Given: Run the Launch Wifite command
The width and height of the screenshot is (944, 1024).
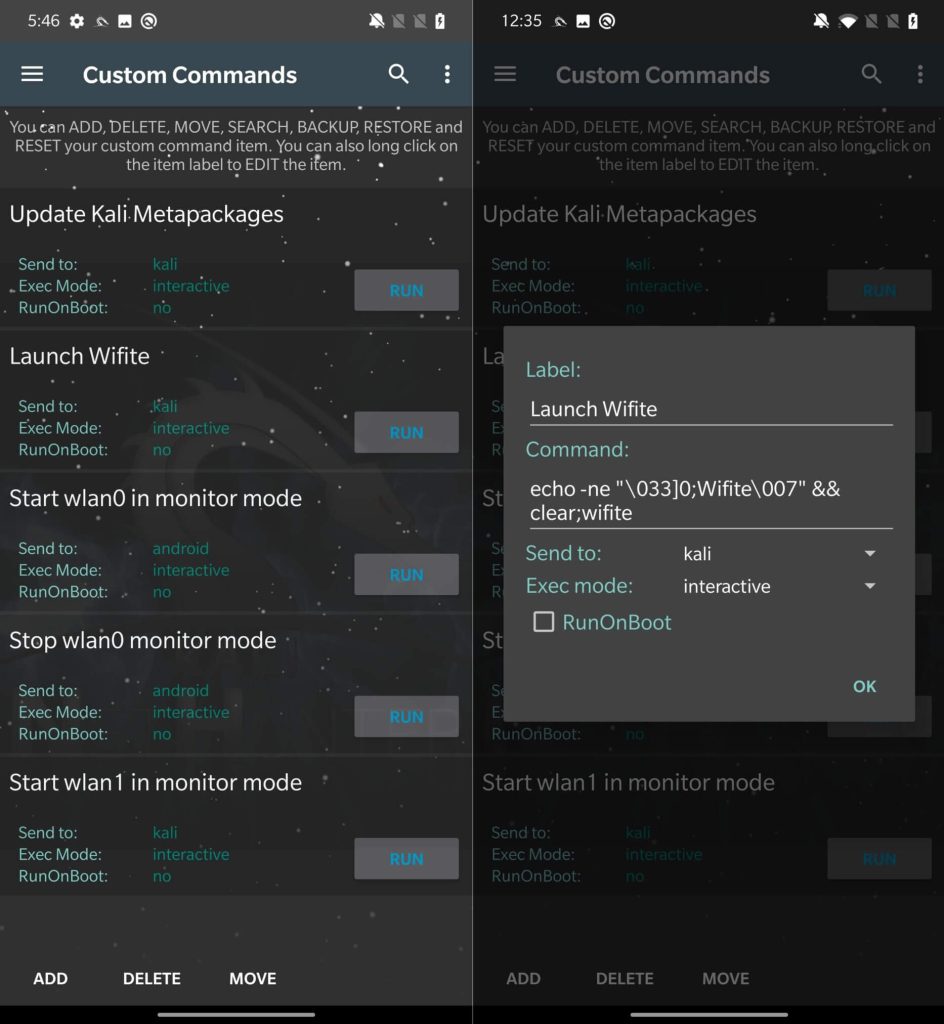Looking at the screenshot, I should pos(406,432).
